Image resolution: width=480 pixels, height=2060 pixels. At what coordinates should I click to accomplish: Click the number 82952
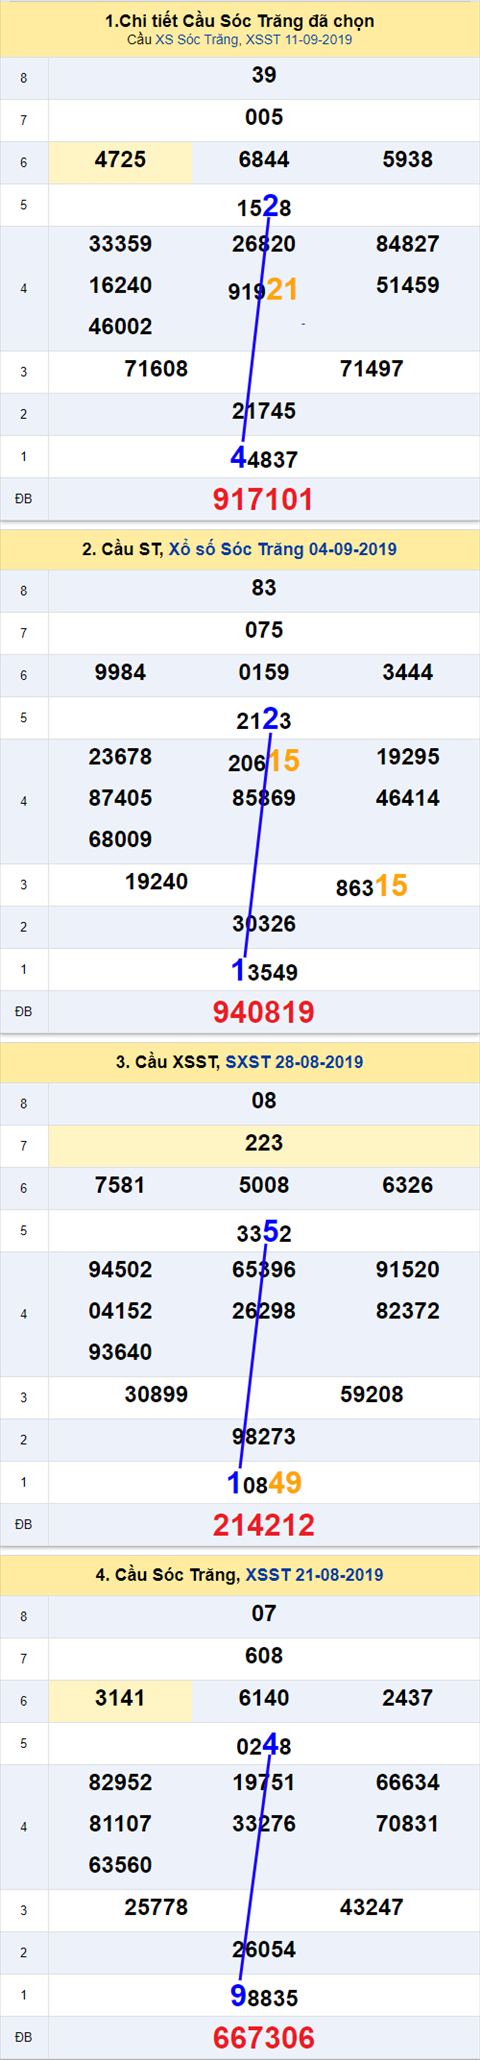[x=120, y=1783]
